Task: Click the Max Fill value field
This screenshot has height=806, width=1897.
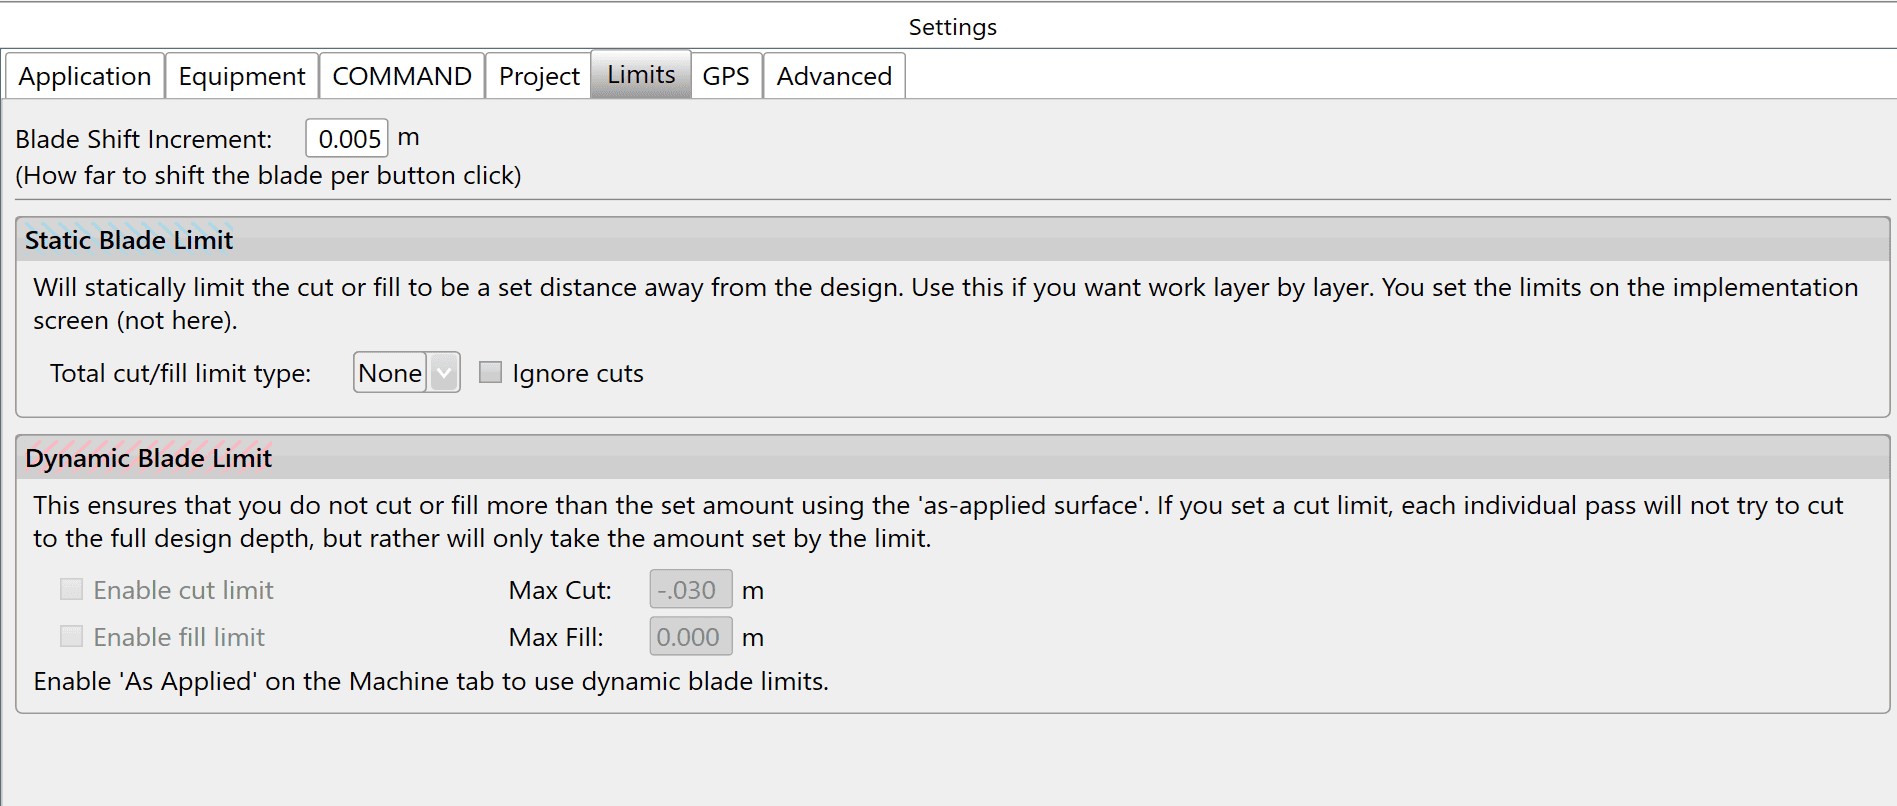Action: tap(691, 636)
